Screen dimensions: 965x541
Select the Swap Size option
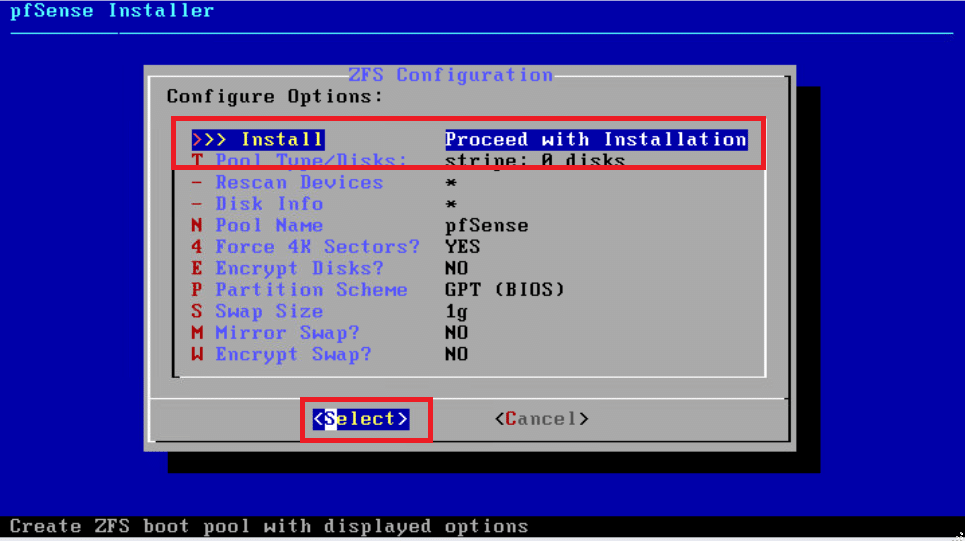pos(269,311)
